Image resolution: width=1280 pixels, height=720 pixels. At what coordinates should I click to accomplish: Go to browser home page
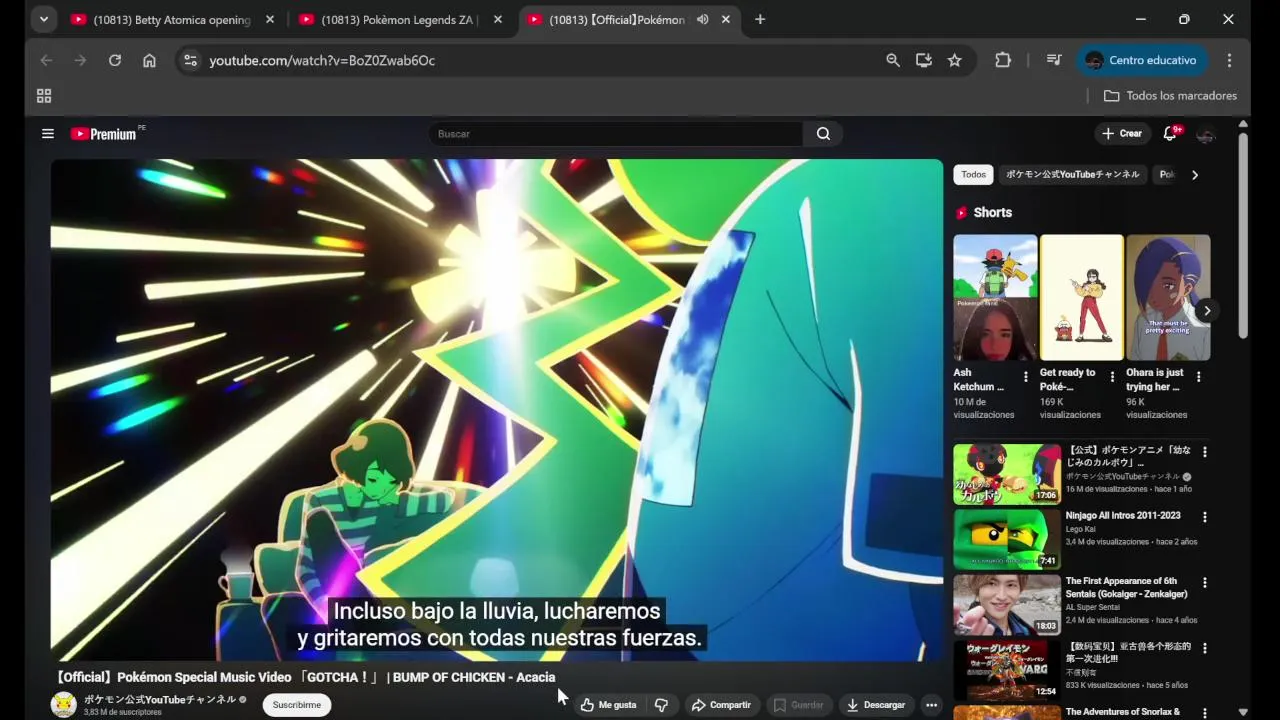(x=149, y=60)
